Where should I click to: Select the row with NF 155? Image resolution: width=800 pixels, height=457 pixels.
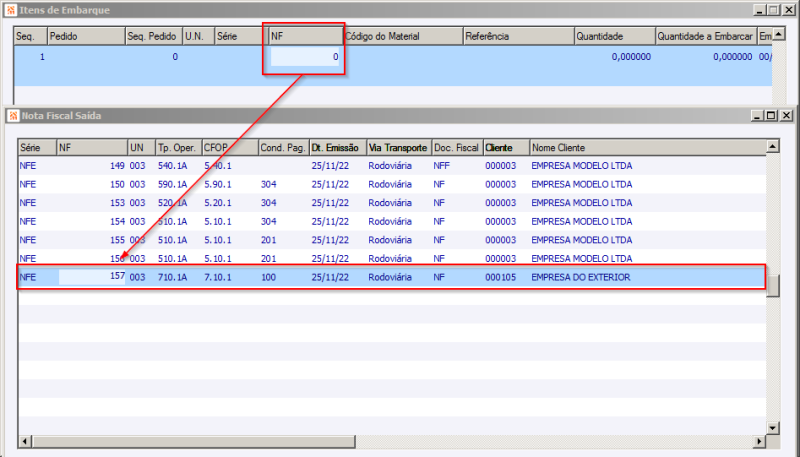coord(392,240)
